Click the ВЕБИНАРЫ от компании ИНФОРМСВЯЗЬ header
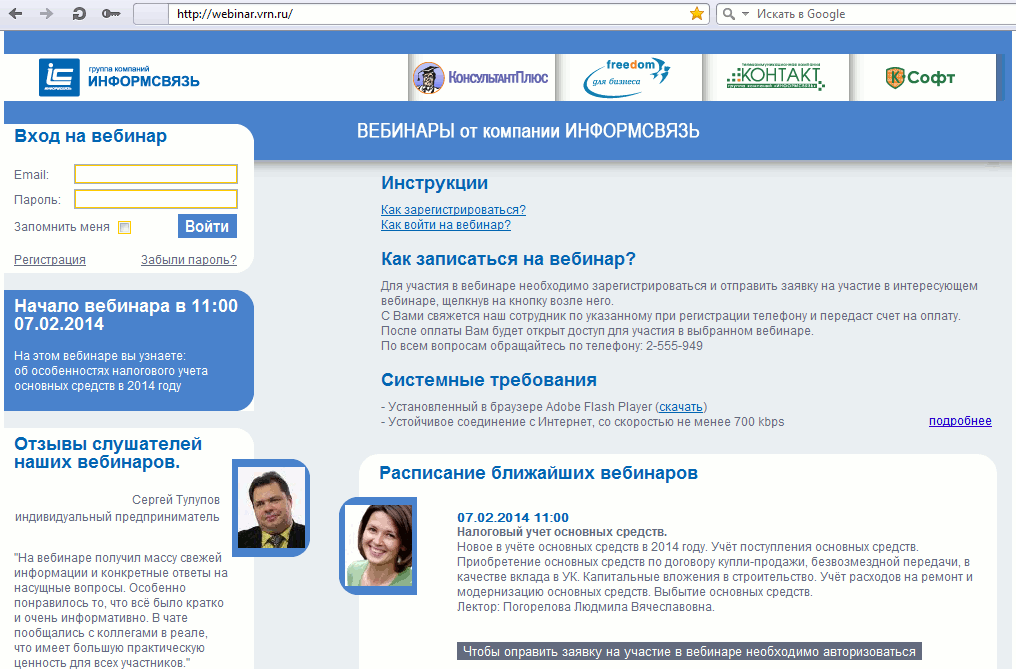1016x669 pixels. (528, 131)
